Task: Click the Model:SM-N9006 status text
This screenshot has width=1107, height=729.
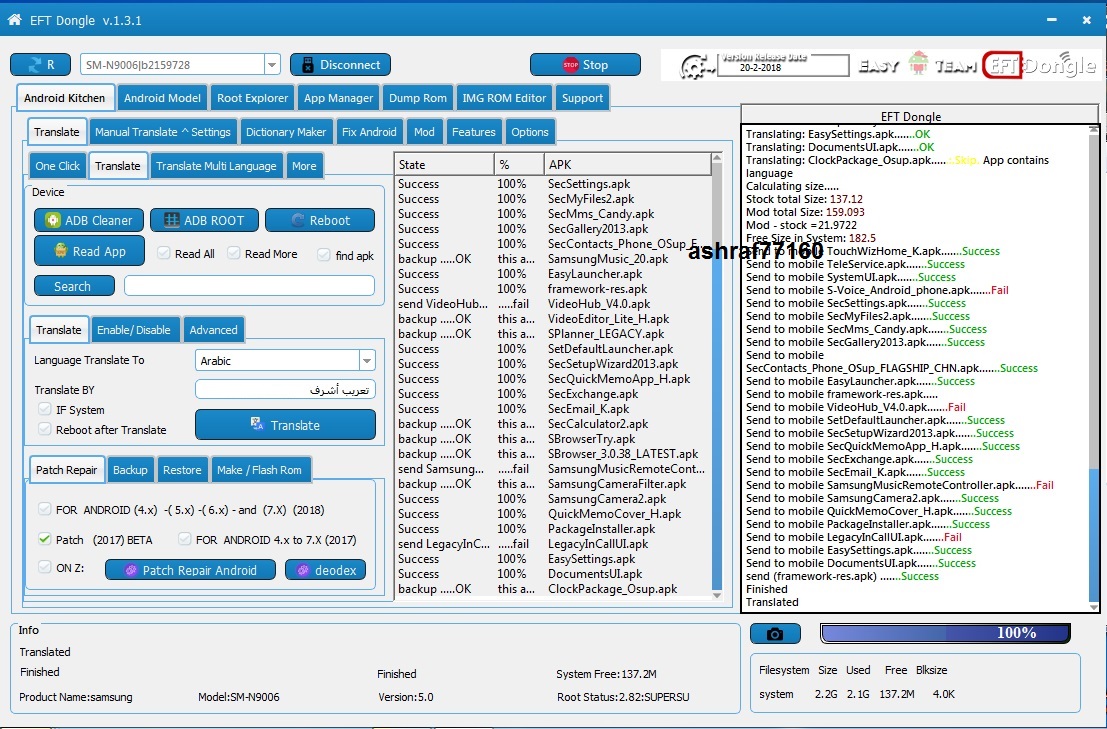Action: [239, 697]
